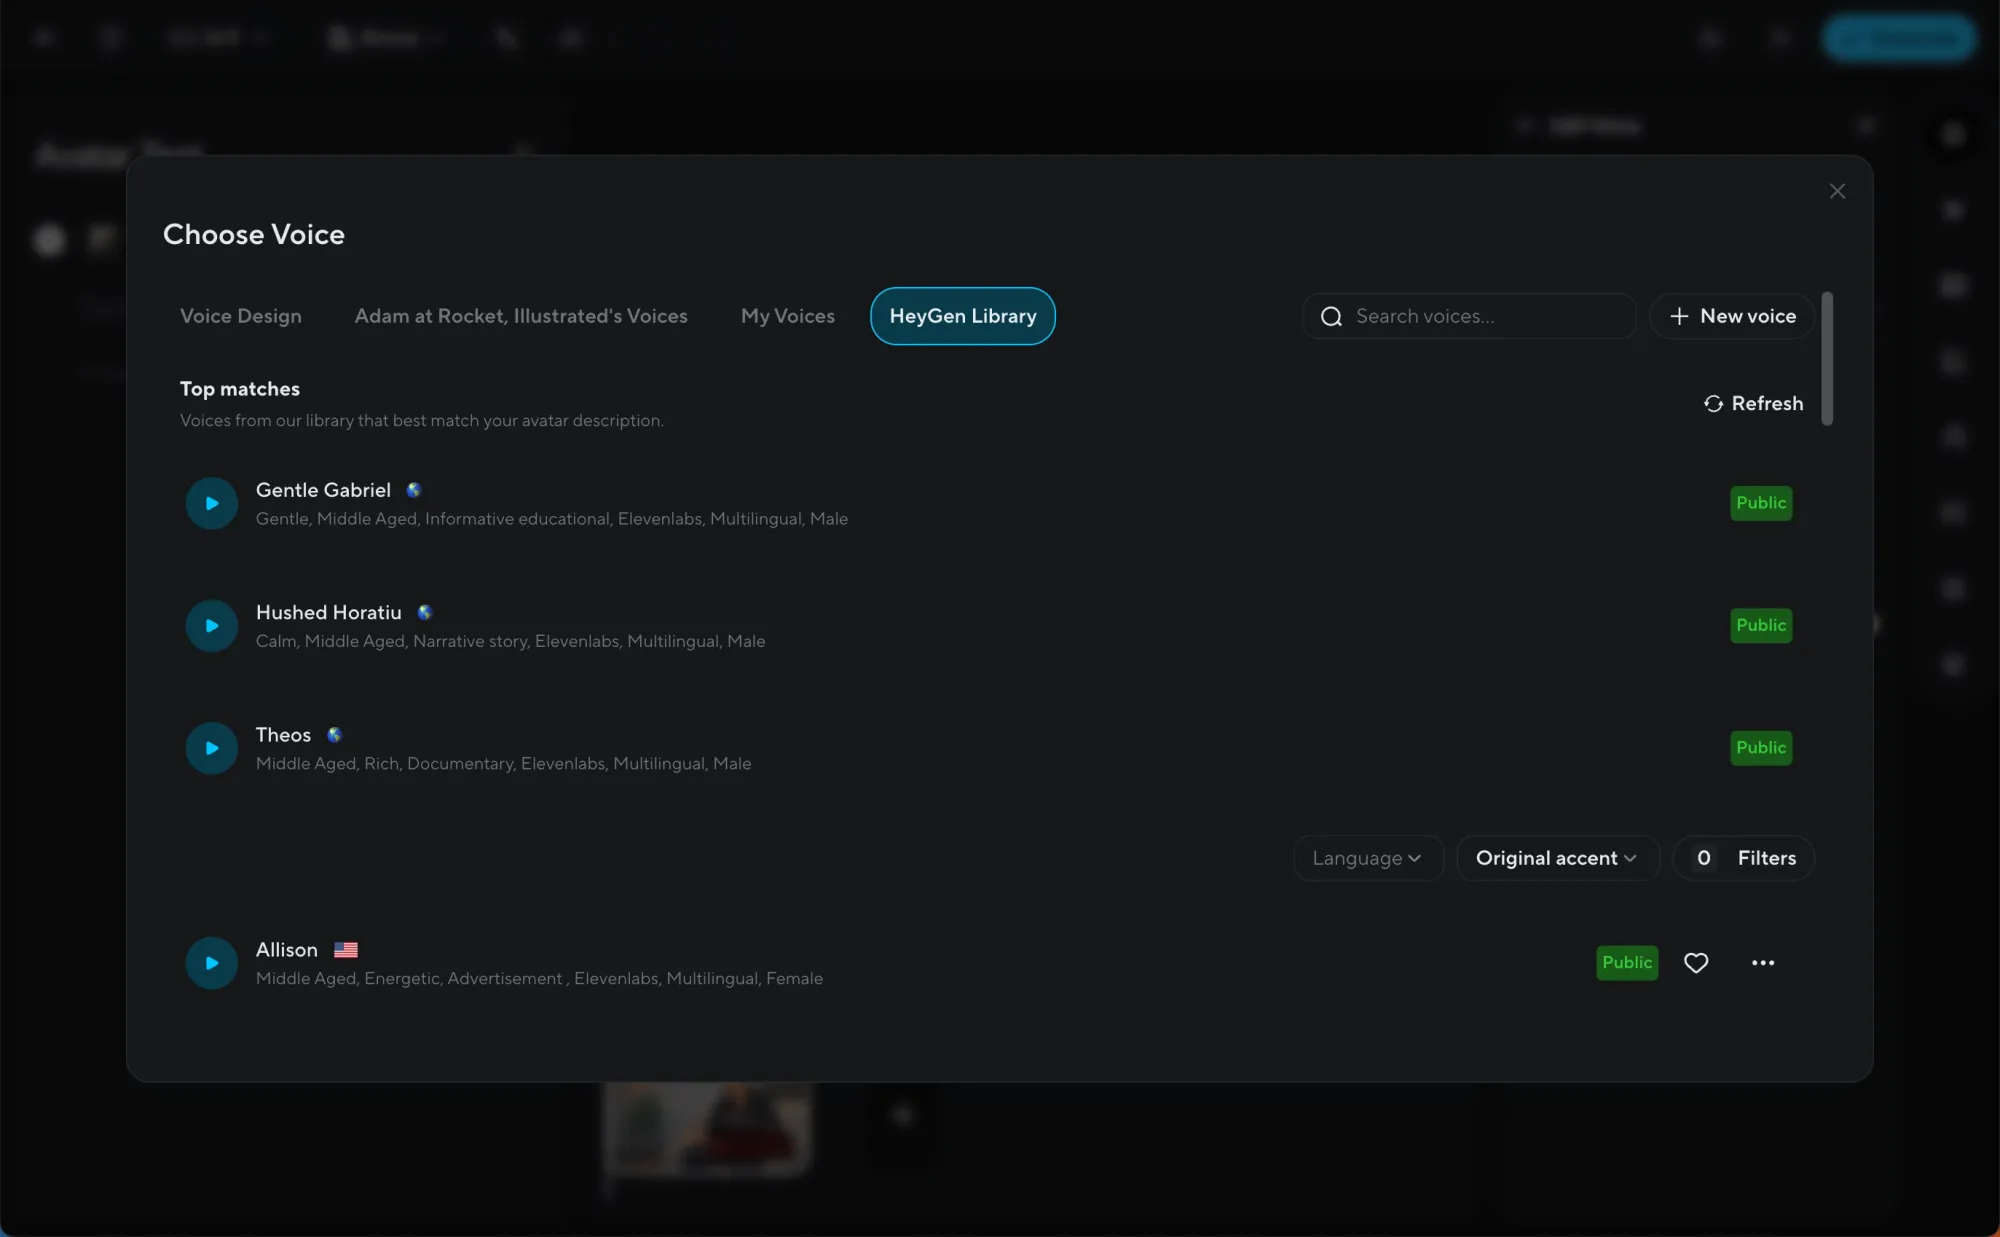Open the three-dot menu for Allison
Viewport: 2000px width, 1237px height.
[x=1763, y=963]
